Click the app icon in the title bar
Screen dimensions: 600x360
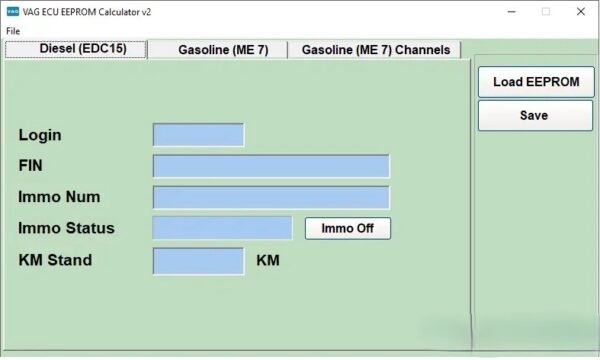click(x=13, y=12)
